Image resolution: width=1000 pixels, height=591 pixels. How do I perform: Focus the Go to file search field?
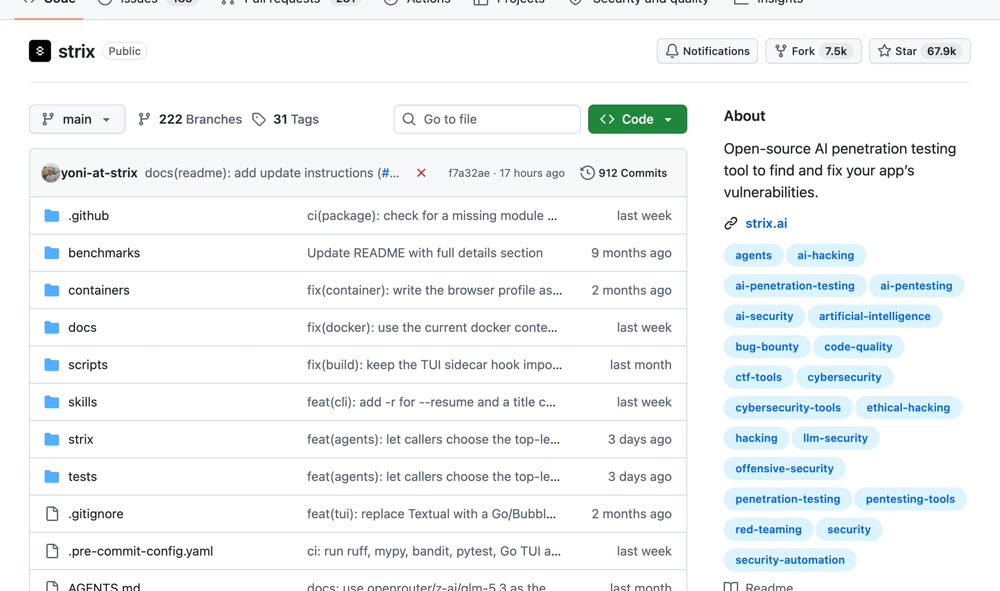tap(487, 119)
